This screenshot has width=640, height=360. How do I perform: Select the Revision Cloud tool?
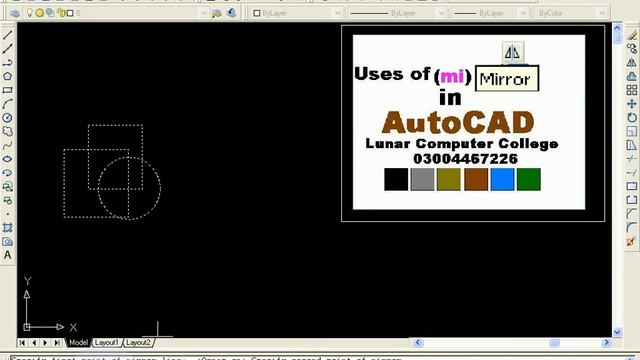[7, 131]
